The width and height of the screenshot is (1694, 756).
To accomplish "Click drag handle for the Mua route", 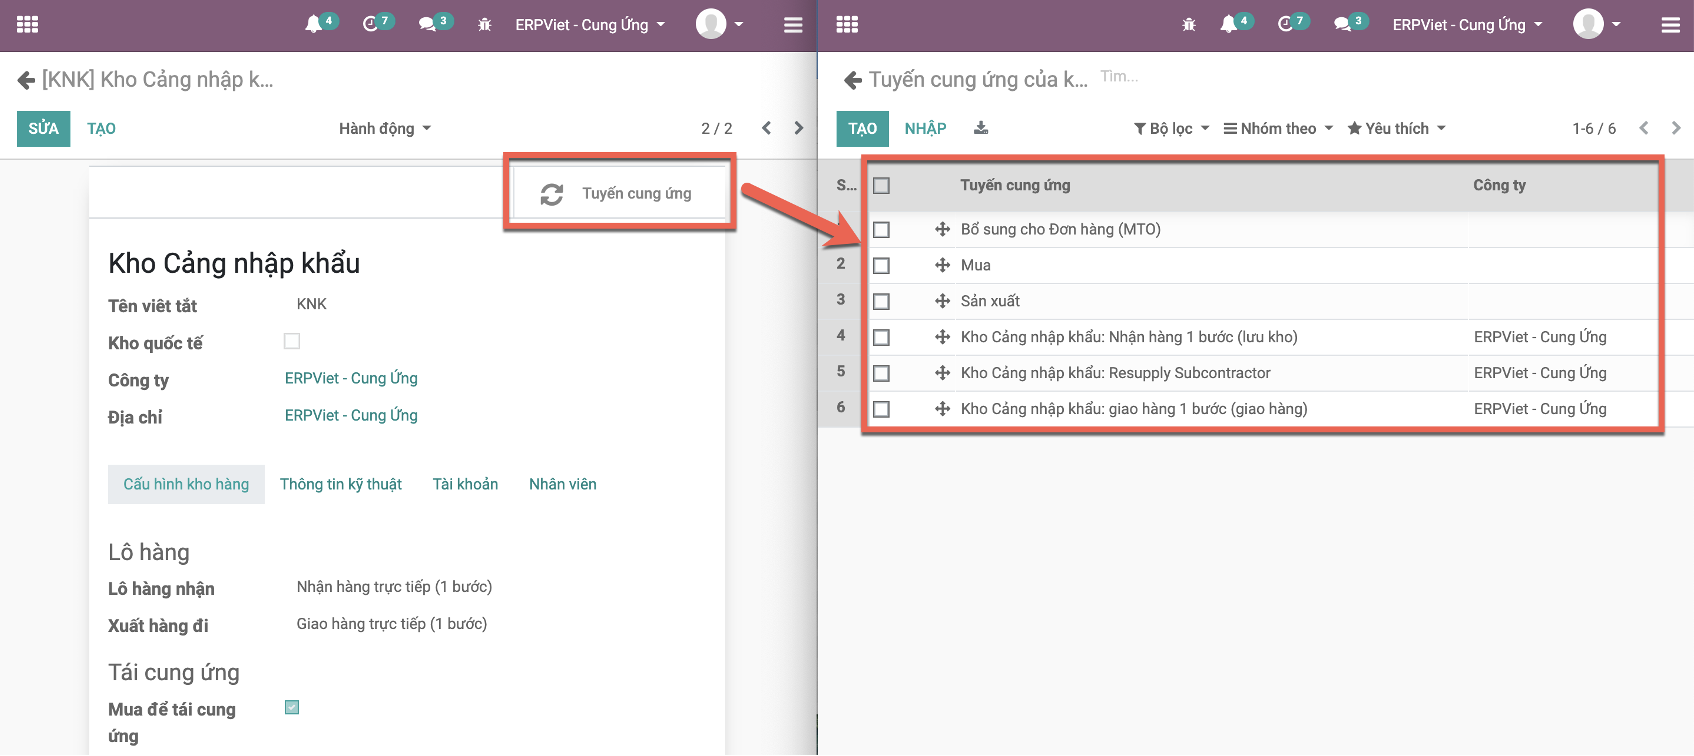I will pyautogui.click(x=942, y=265).
